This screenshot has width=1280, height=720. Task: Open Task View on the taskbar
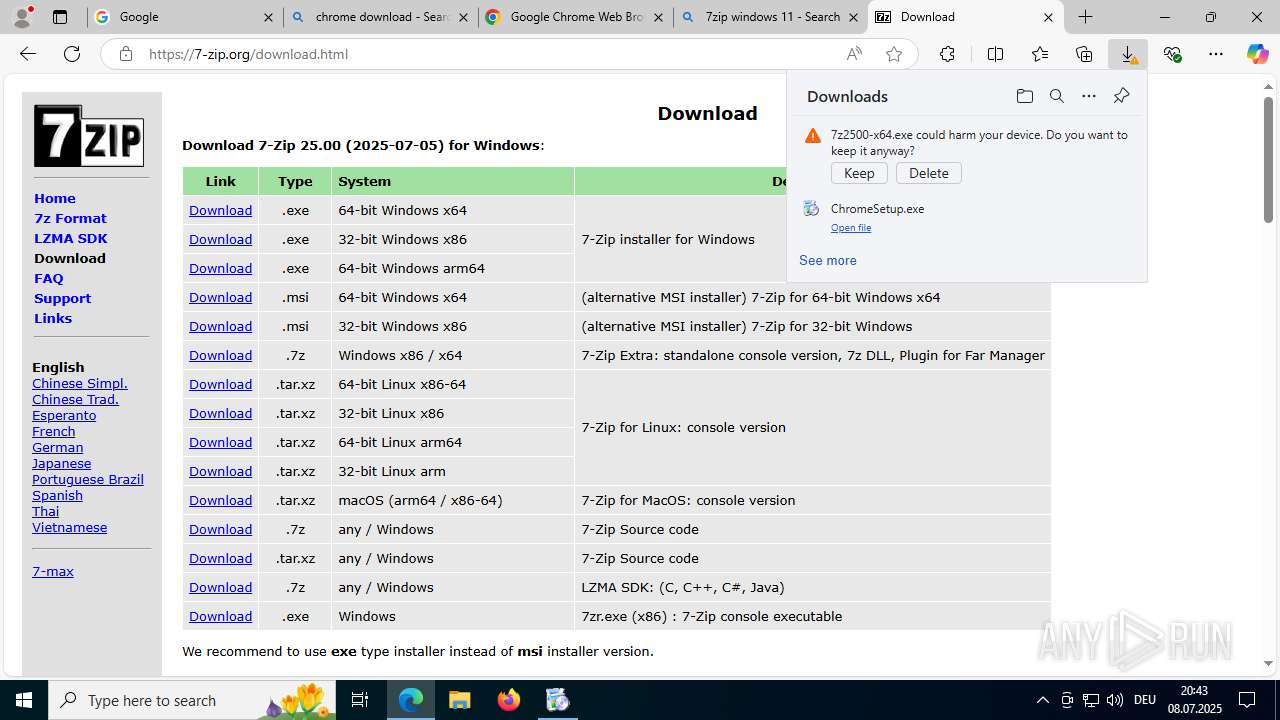(x=360, y=700)
